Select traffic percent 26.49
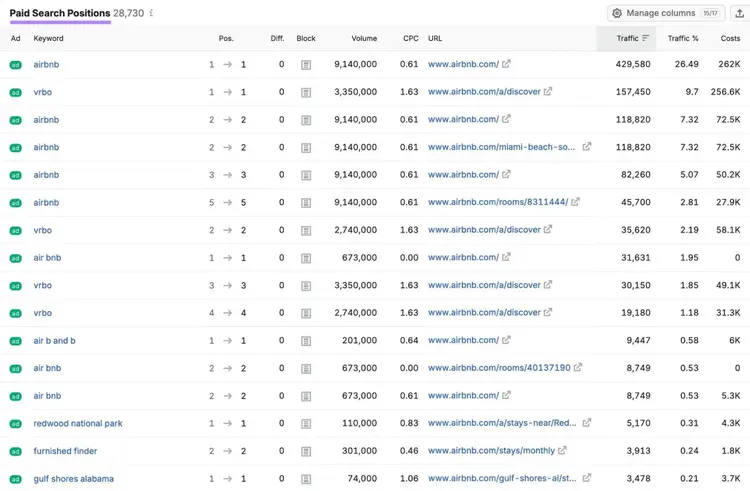Screen dimensions: 750x491 pos(686,64)
